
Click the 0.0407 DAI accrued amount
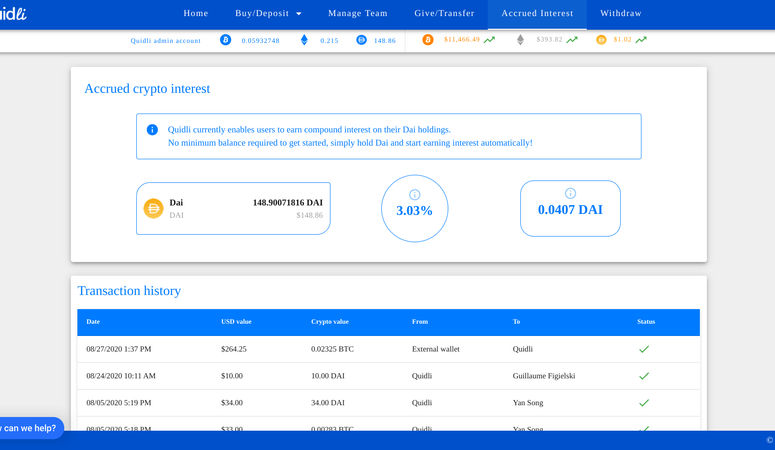(570, 210)
